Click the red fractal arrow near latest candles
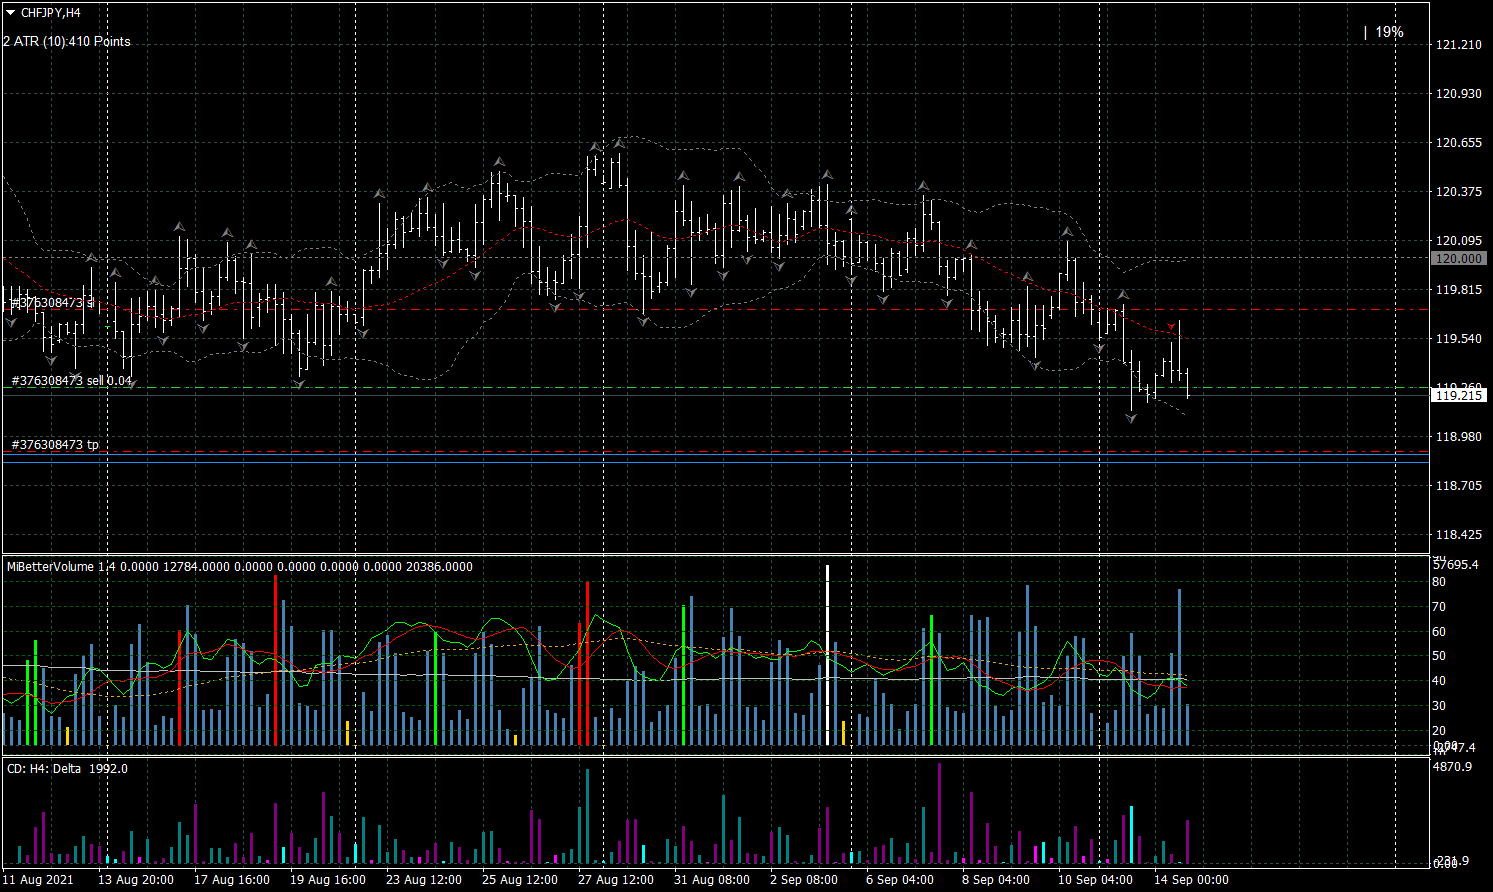1493x892 pixels. 1172,327
